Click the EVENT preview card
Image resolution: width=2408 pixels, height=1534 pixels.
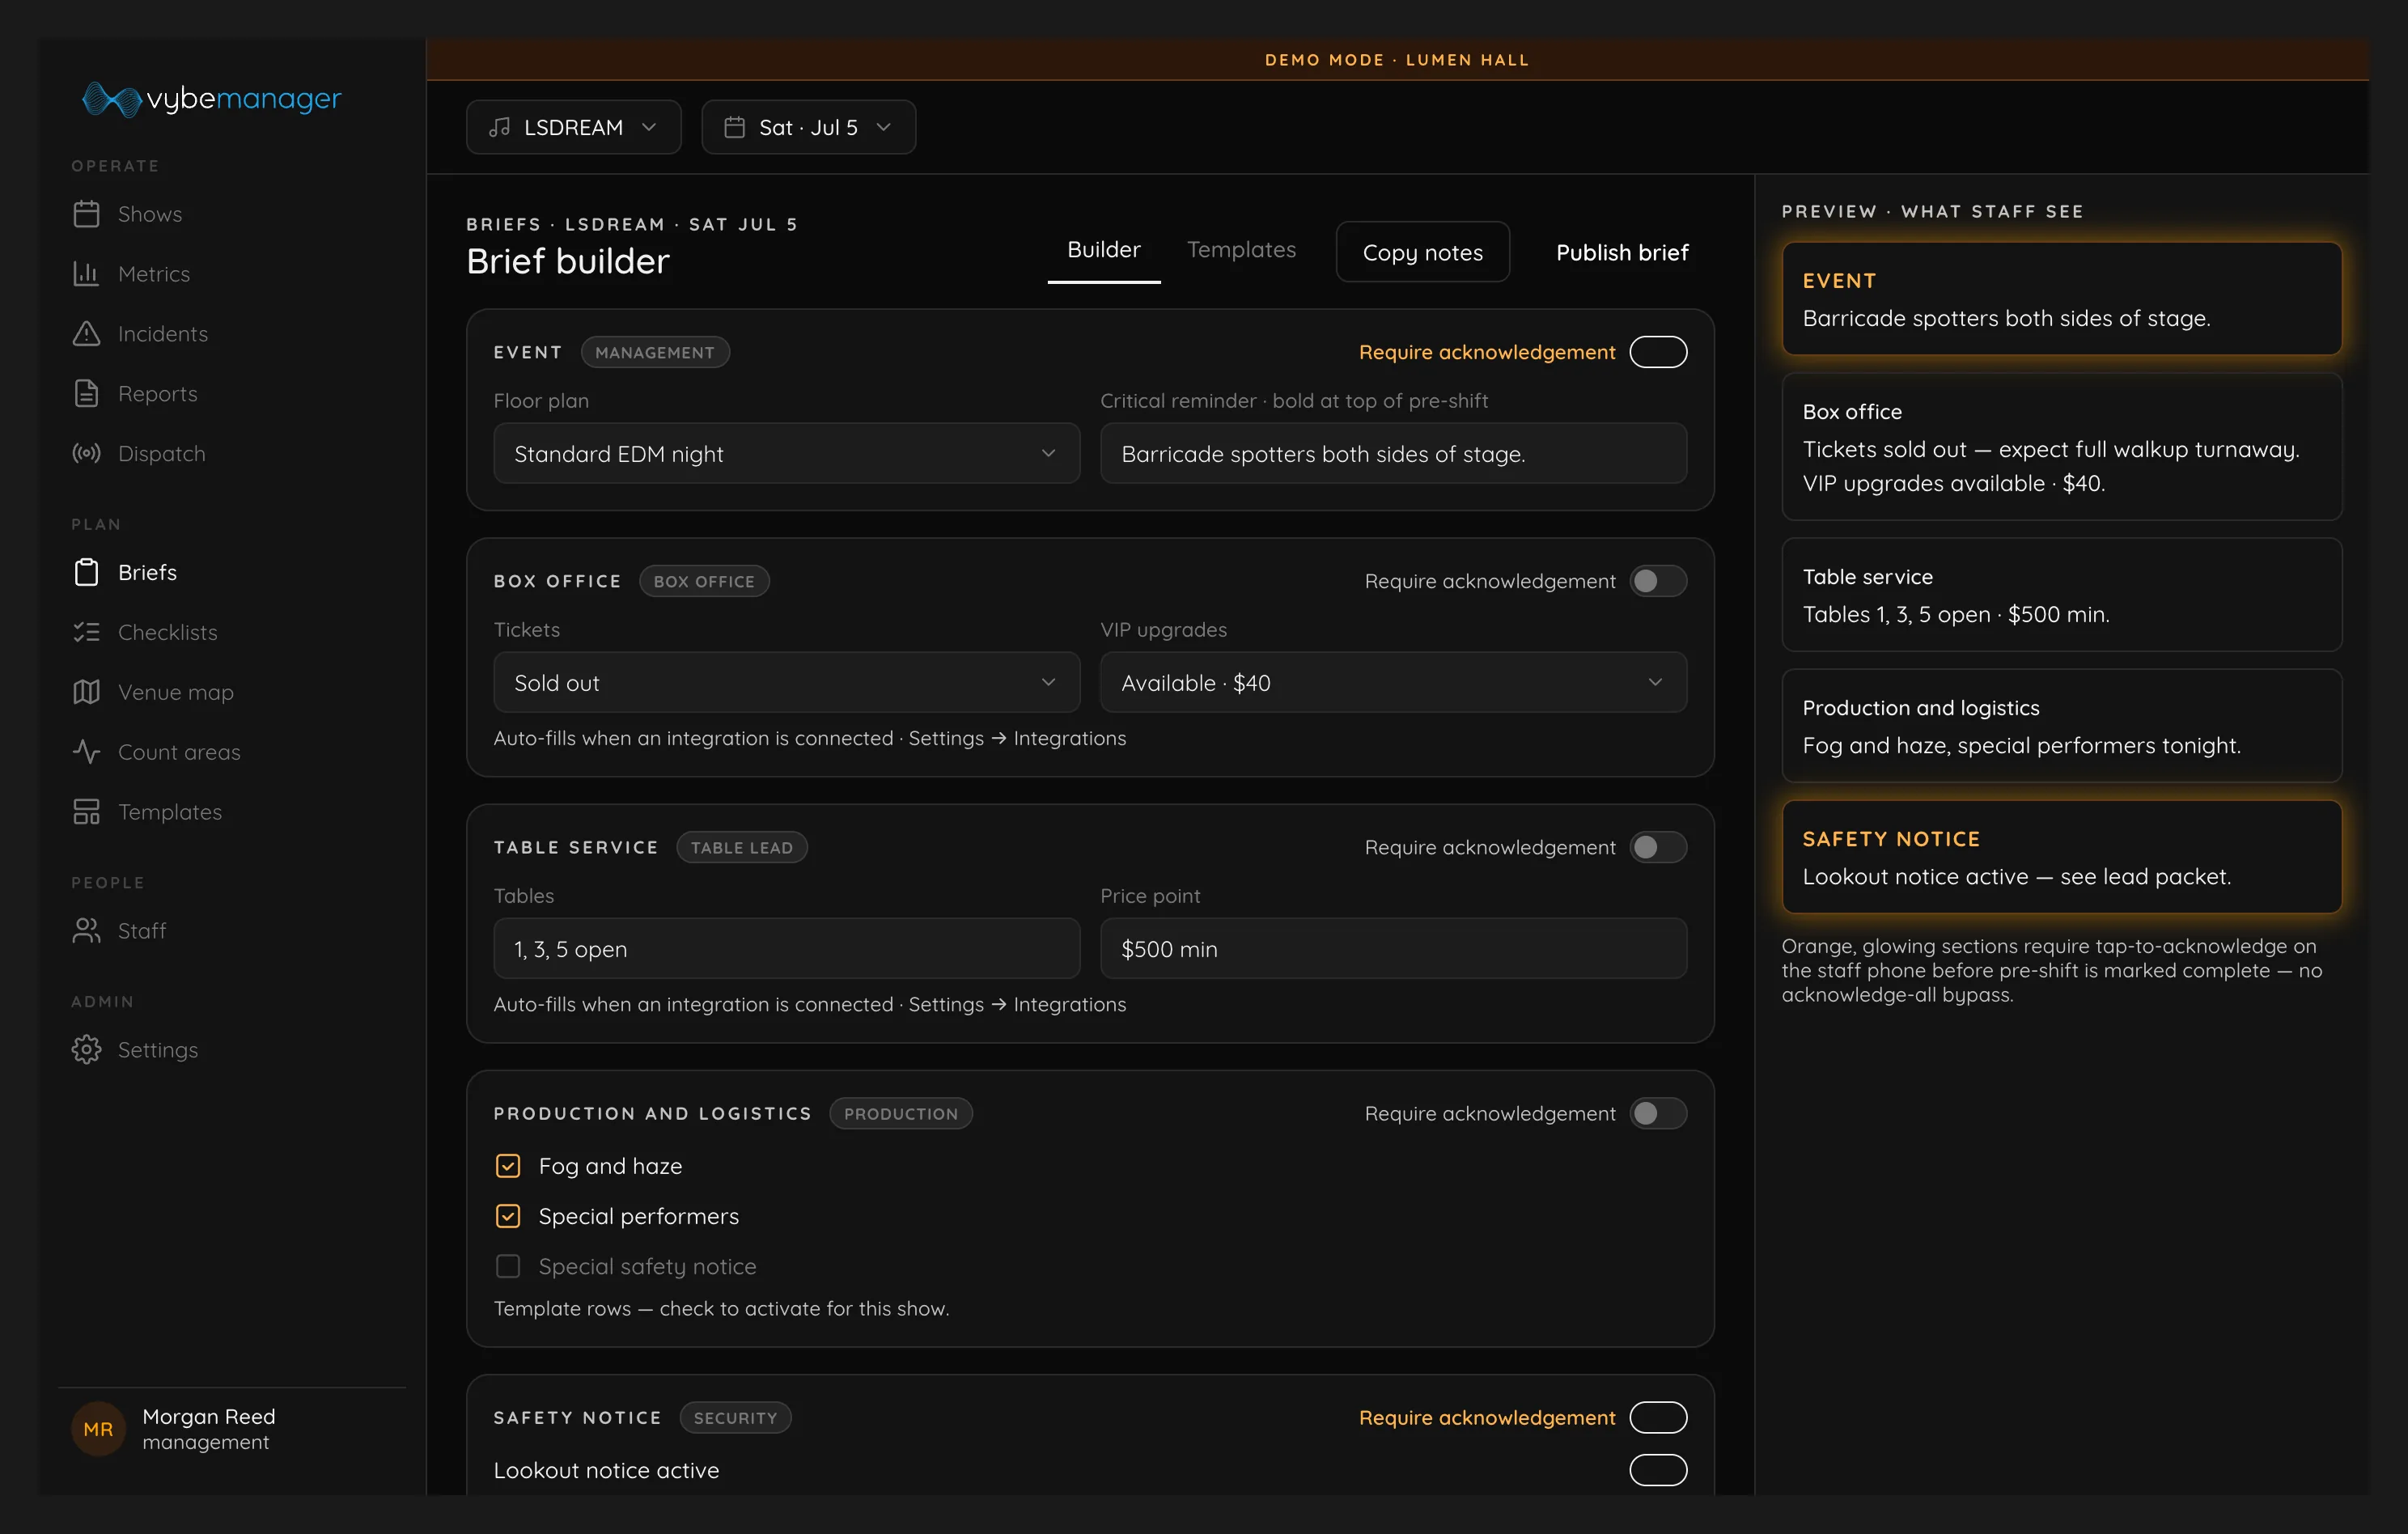(x=2062, y=298)
